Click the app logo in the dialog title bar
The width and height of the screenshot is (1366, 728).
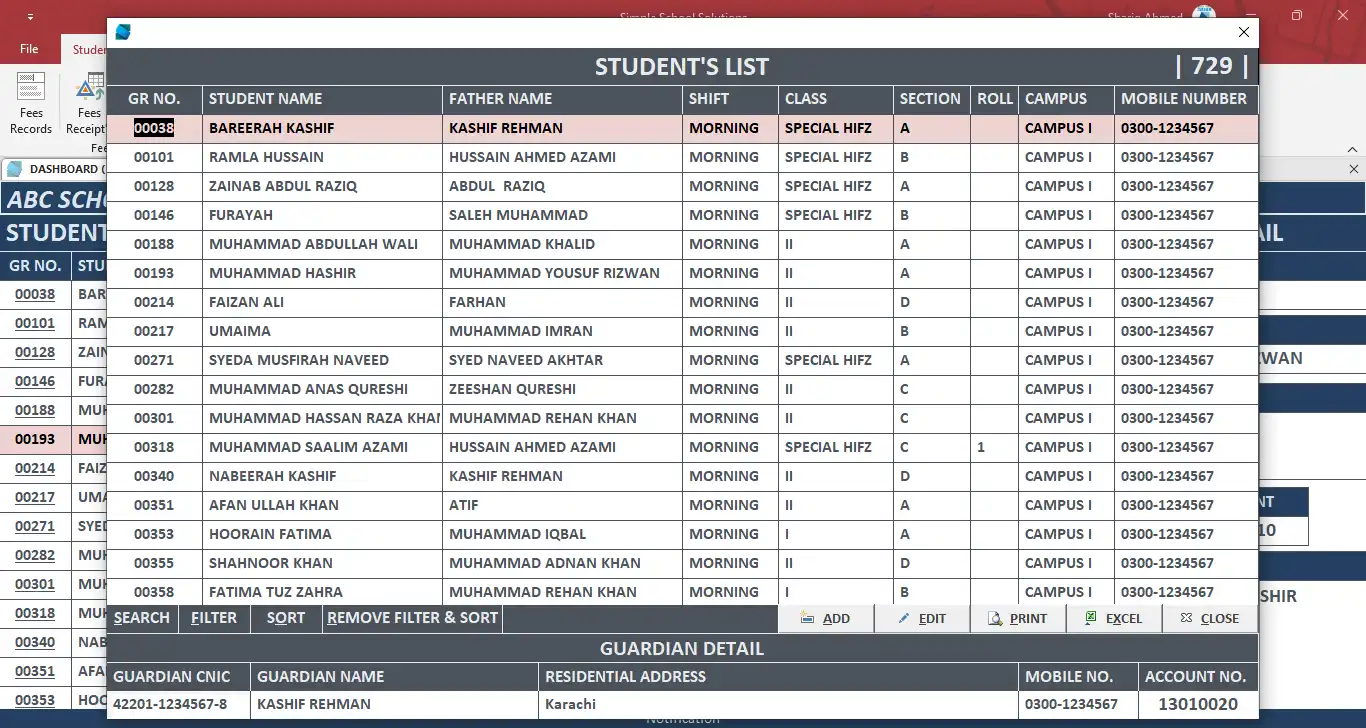click(122, 31)
